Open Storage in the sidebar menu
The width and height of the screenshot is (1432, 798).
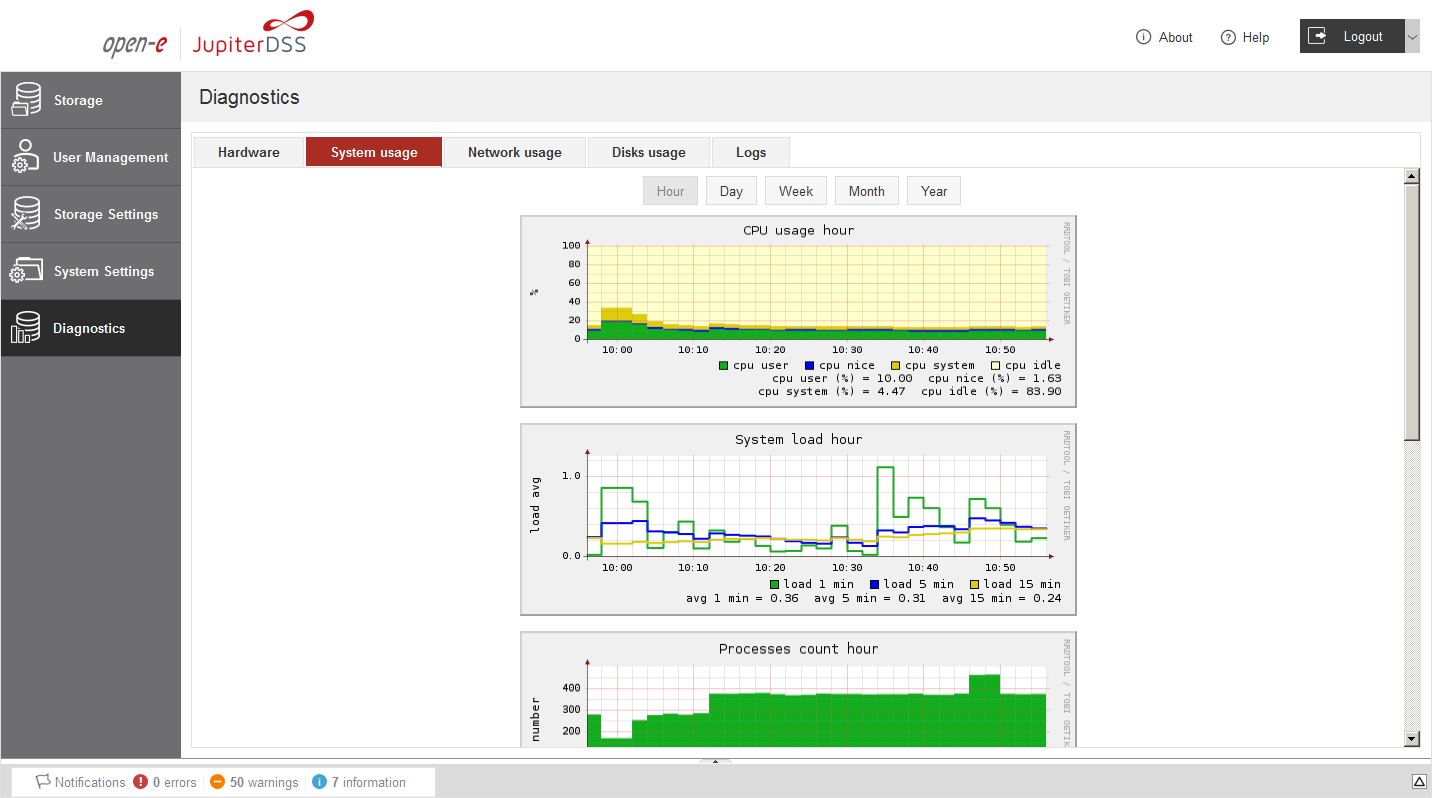click(91, 100)
